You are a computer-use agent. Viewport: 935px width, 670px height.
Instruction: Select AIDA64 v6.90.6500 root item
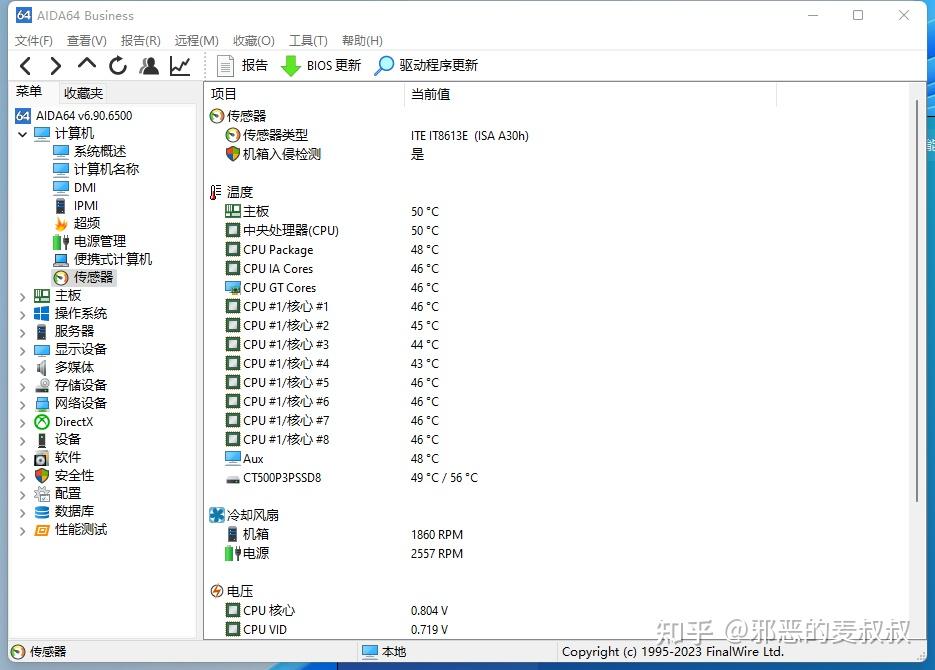click(x=74, y=116)
